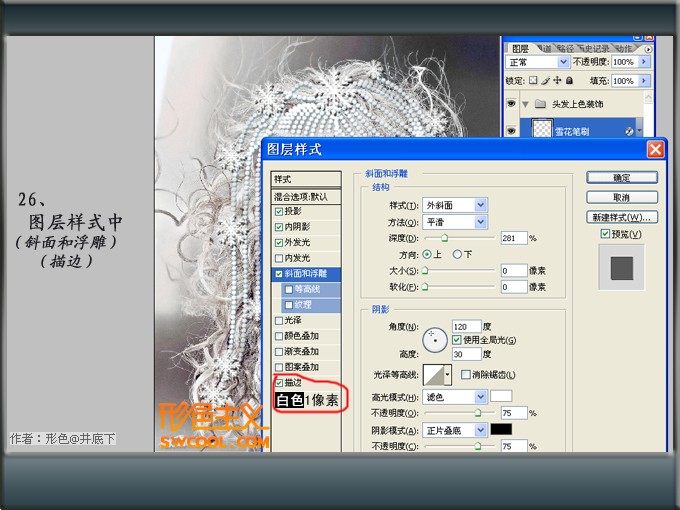Click the 确定 (OK) button

tap(622, 177)
